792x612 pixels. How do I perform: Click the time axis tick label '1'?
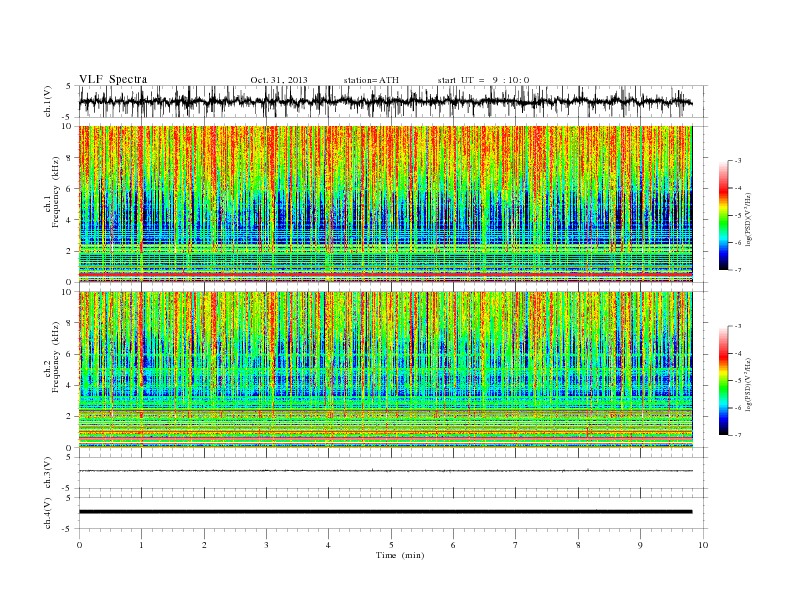[141, 545]
